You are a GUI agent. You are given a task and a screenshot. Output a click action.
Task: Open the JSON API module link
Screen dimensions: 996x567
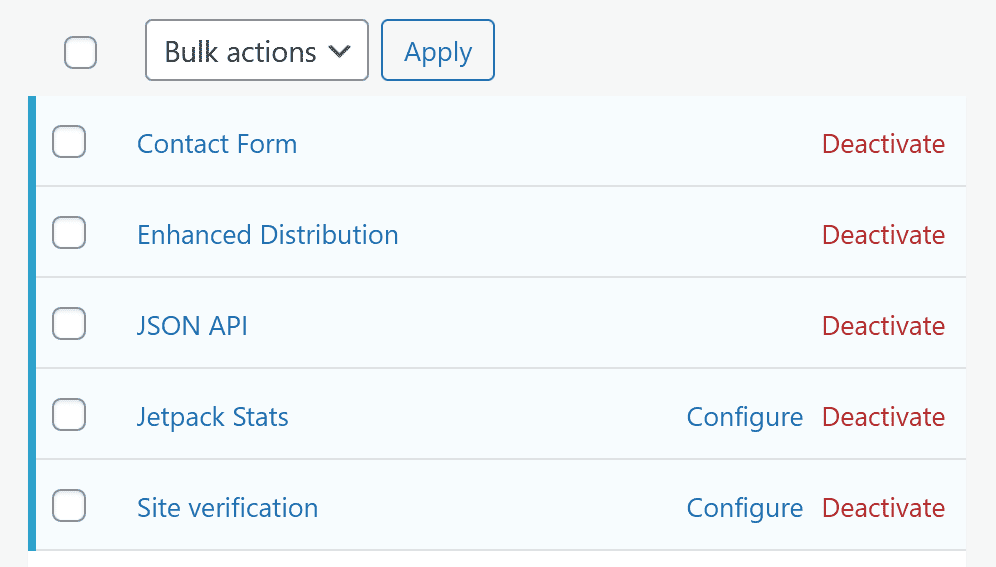(x=192, y=326)
